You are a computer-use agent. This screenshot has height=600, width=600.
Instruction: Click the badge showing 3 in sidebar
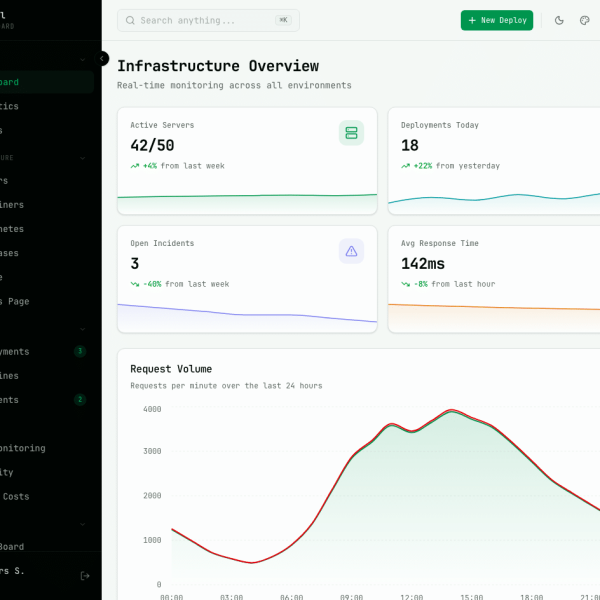click(x=80, y=351)
